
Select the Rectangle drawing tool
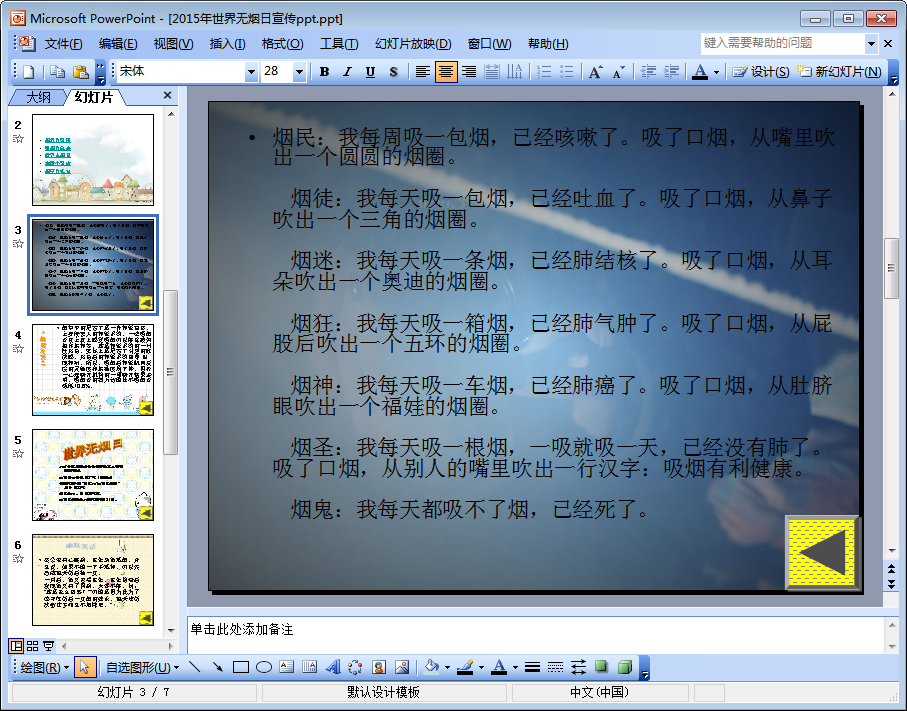tap(241, 668)
